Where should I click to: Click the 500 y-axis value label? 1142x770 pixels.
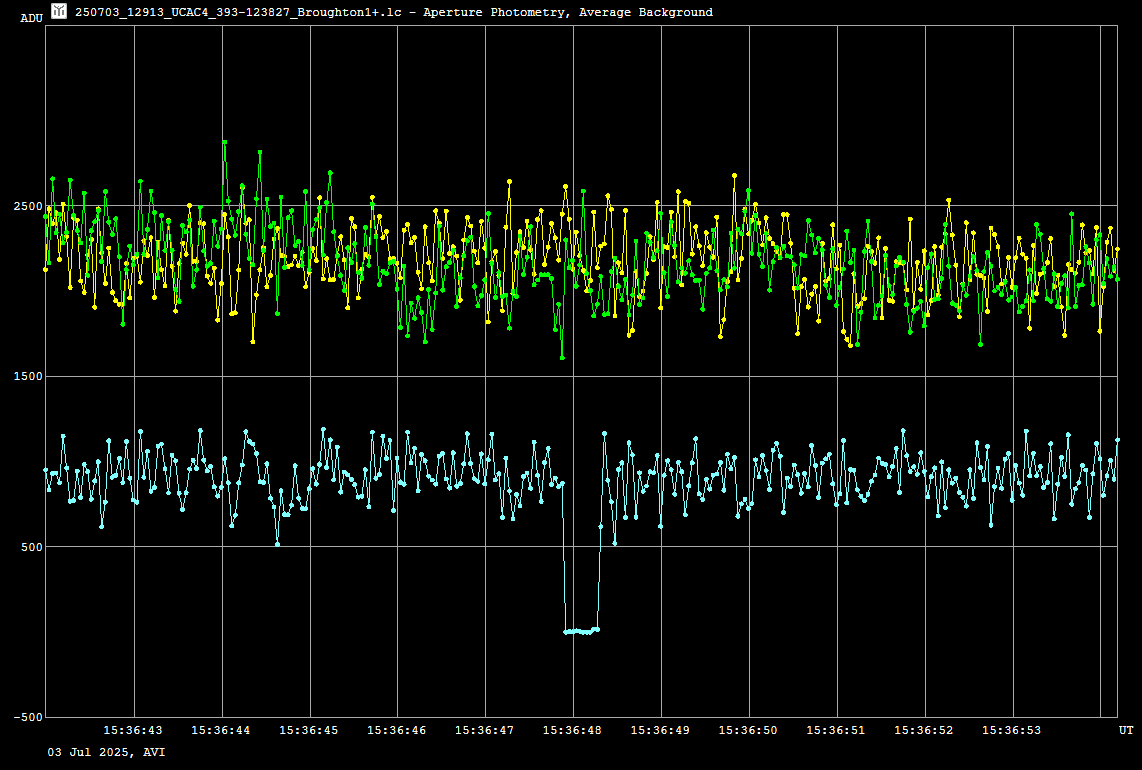[x=30, y=547]
